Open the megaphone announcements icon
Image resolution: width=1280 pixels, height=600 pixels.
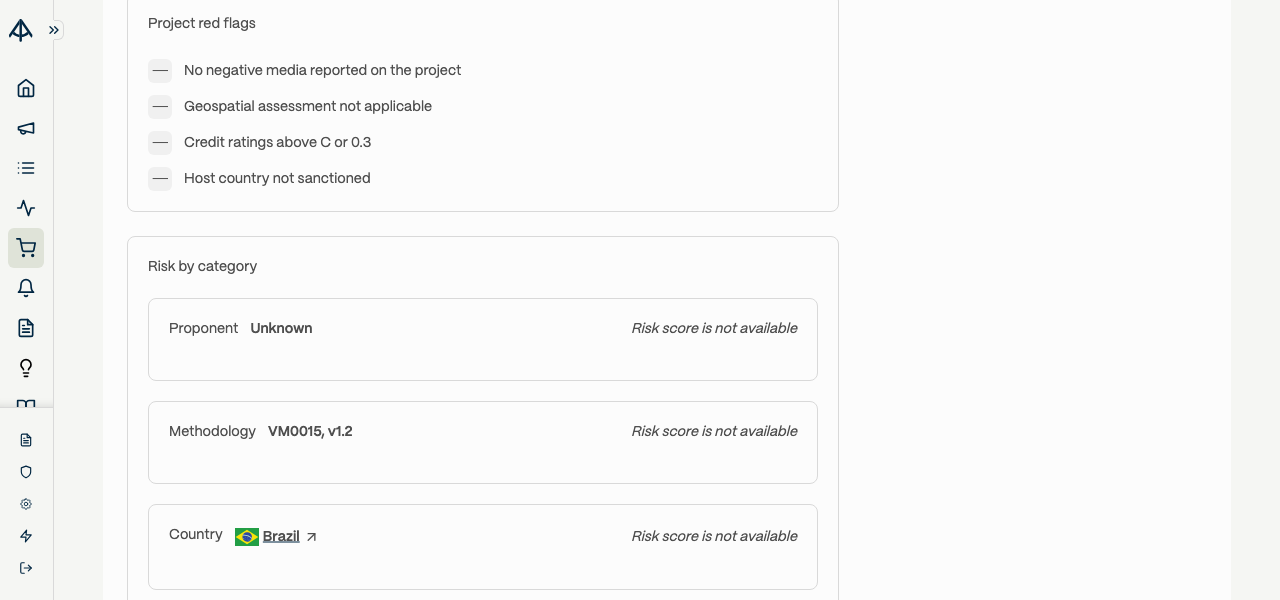(26, 128)
